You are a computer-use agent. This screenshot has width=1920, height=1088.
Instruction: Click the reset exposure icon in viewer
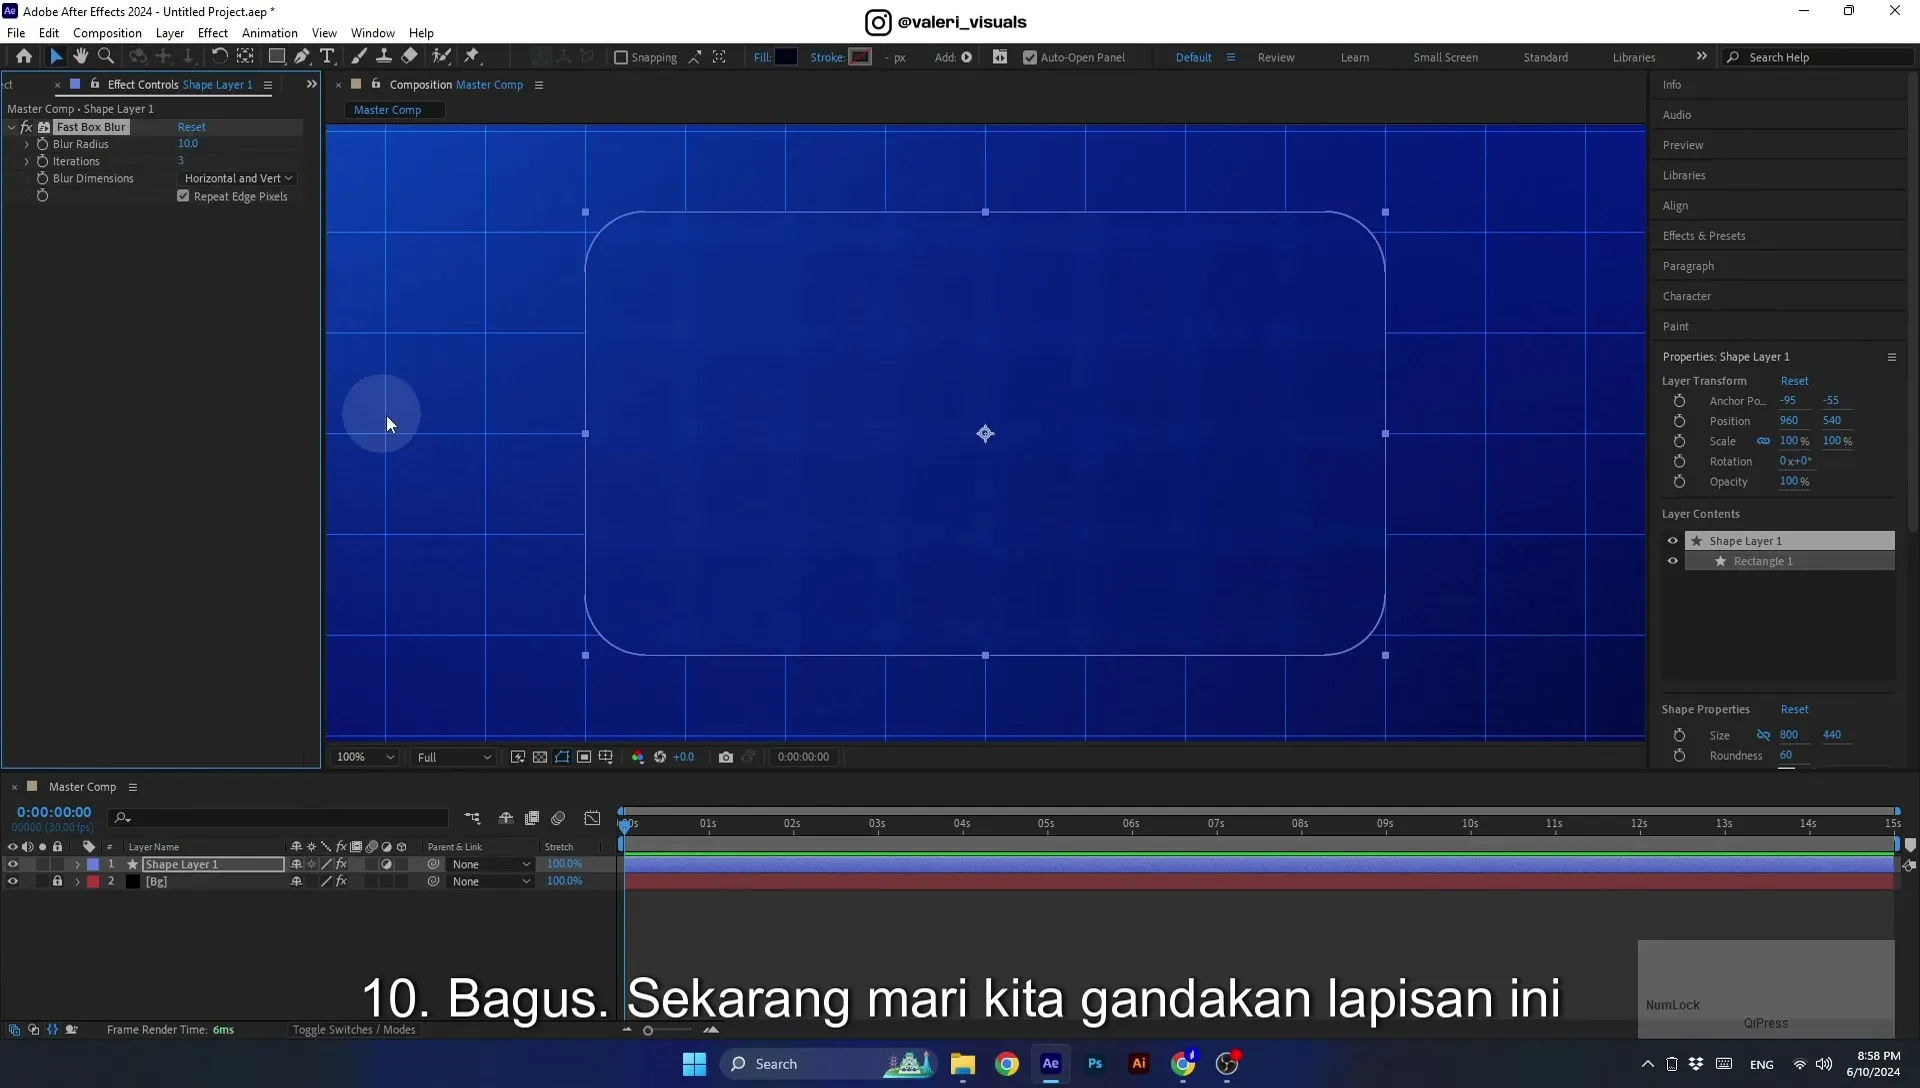(660, 757)
